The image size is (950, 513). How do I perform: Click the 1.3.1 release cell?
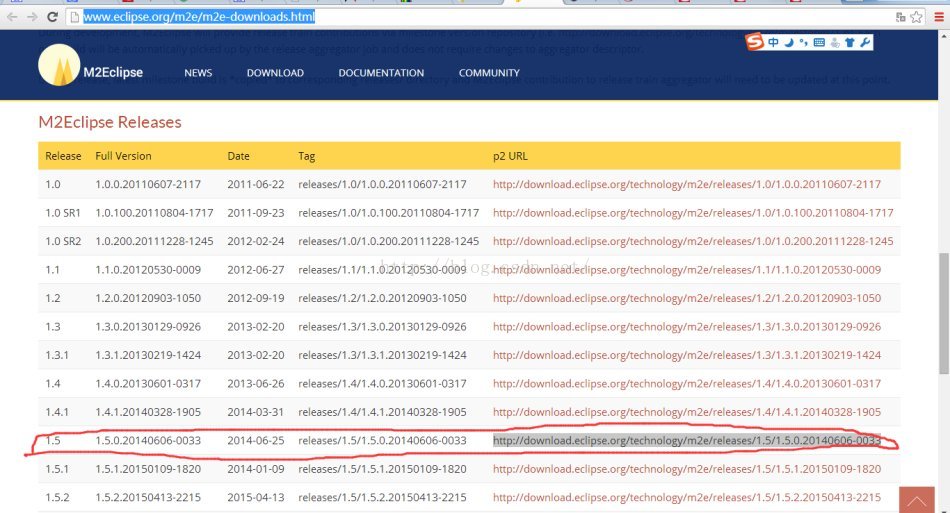(x=56, y=355)
